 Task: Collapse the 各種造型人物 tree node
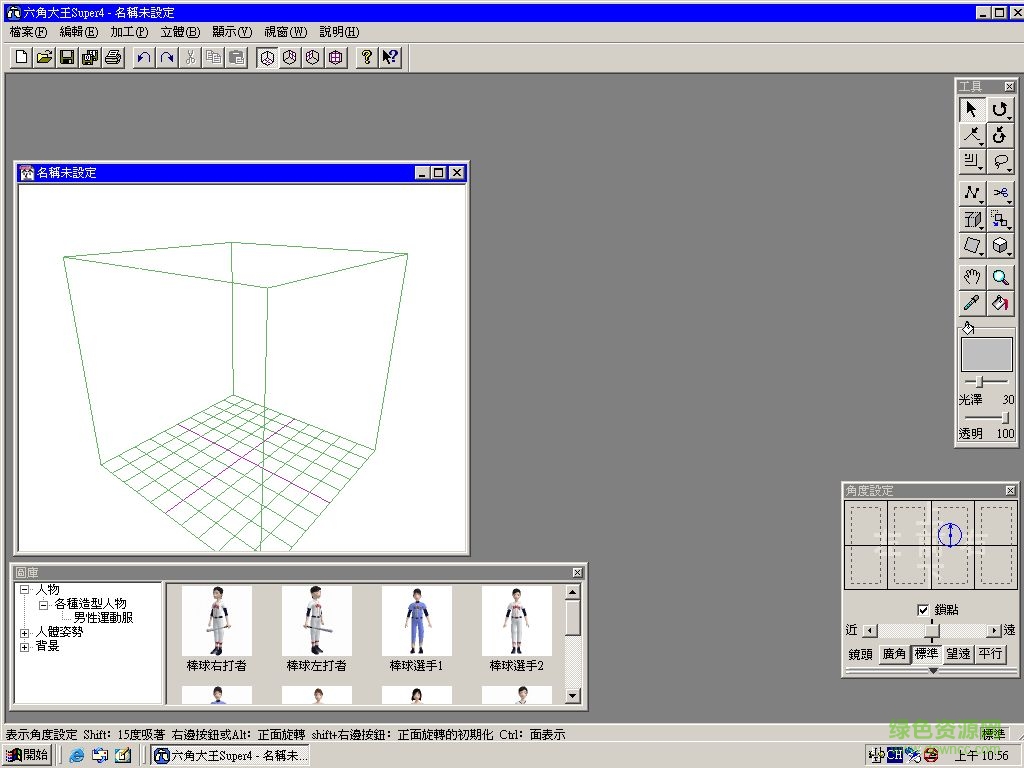[44, 605]
